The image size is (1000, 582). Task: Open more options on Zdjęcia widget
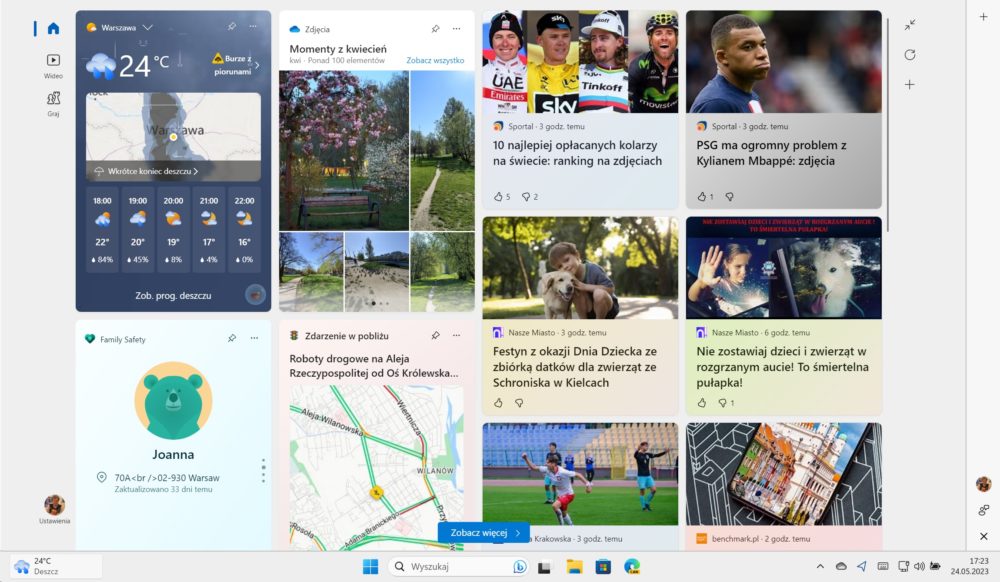pyautogui.click(x=457, y=29)
